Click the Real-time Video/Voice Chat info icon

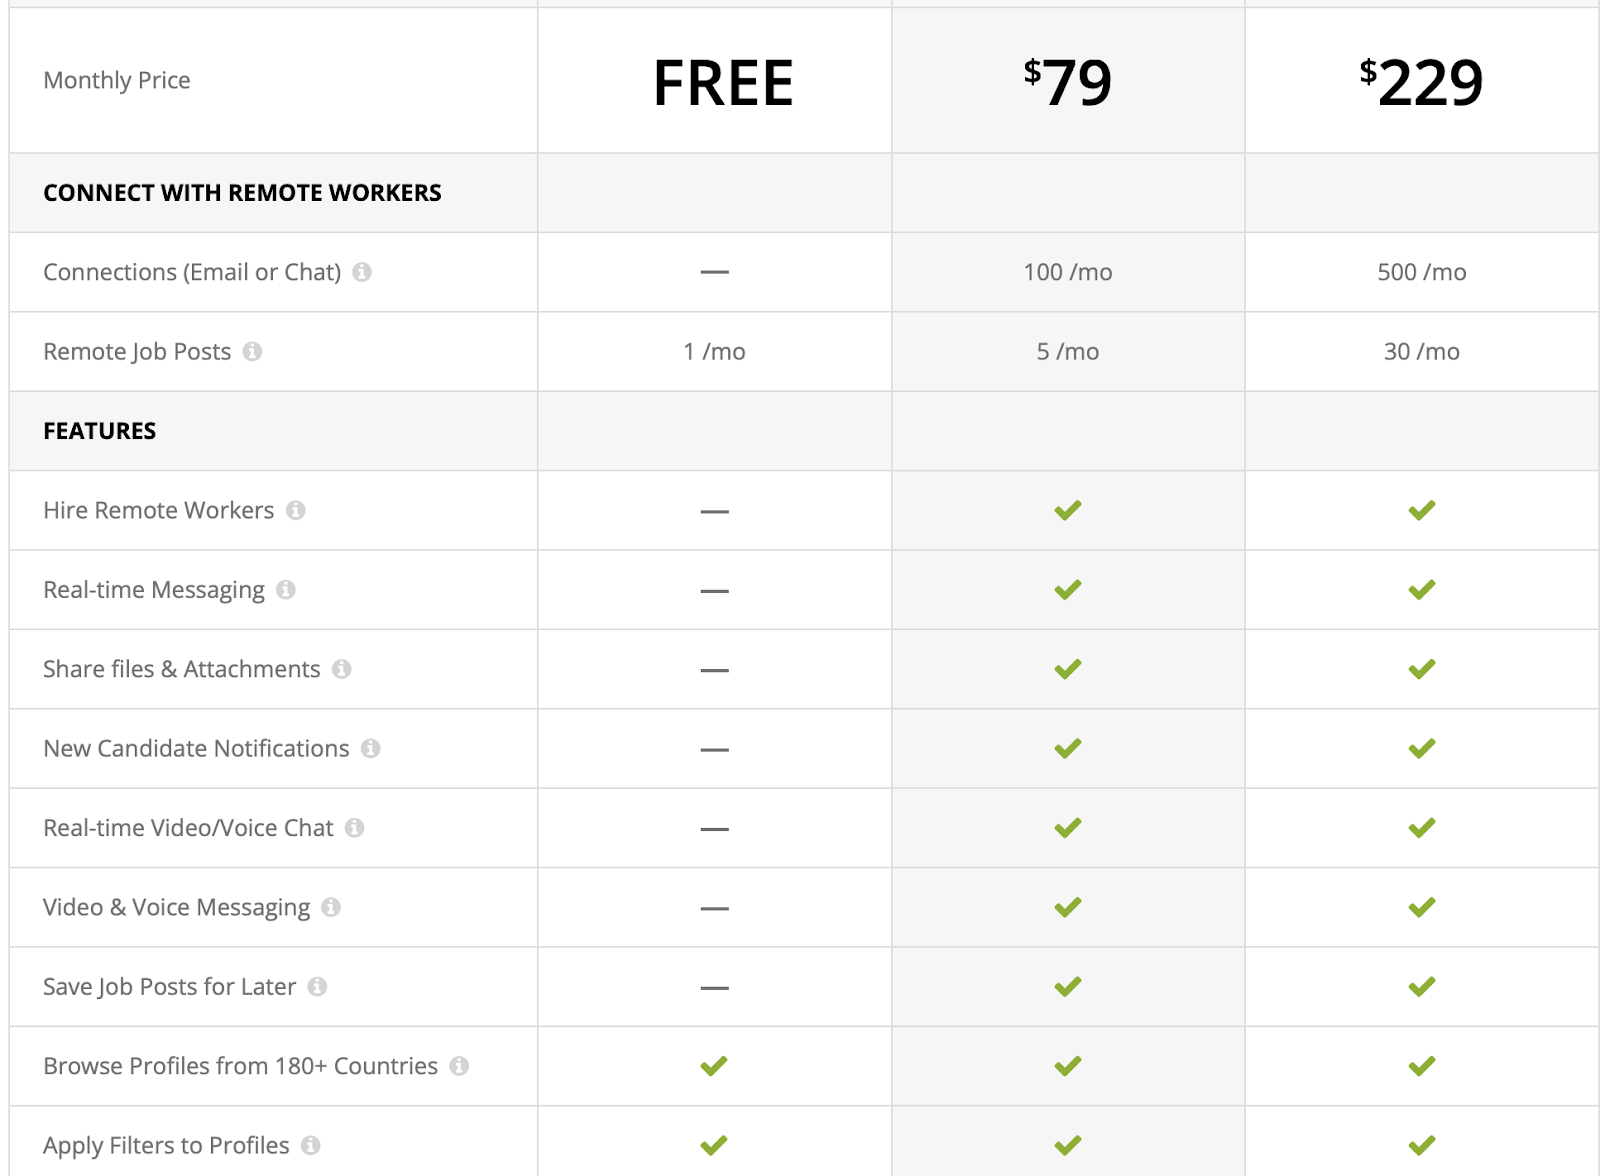(x=354, y=828)
